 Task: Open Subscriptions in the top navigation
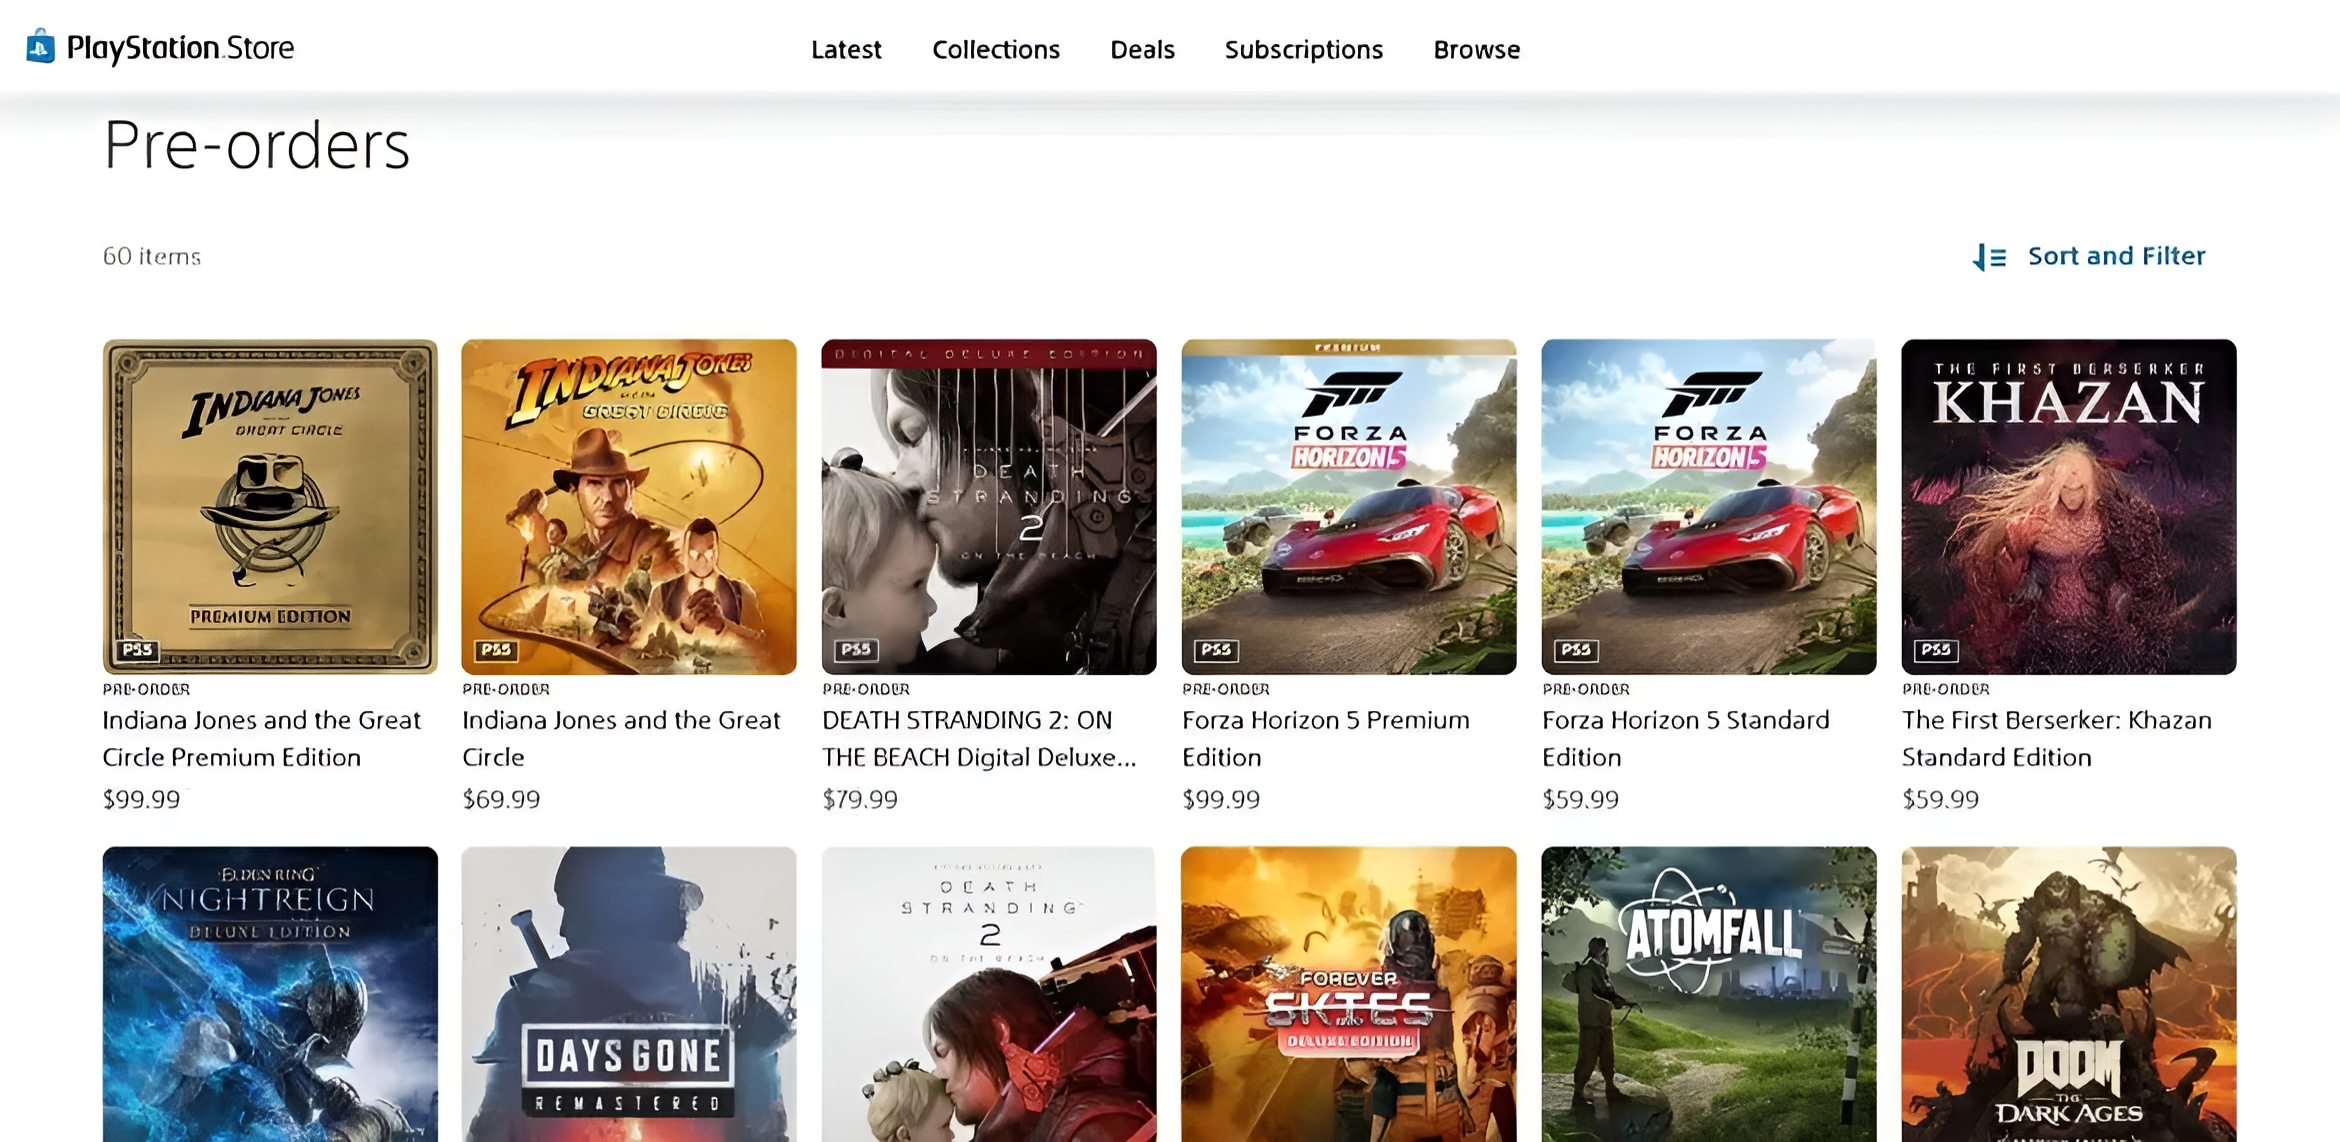(1304, 49)
